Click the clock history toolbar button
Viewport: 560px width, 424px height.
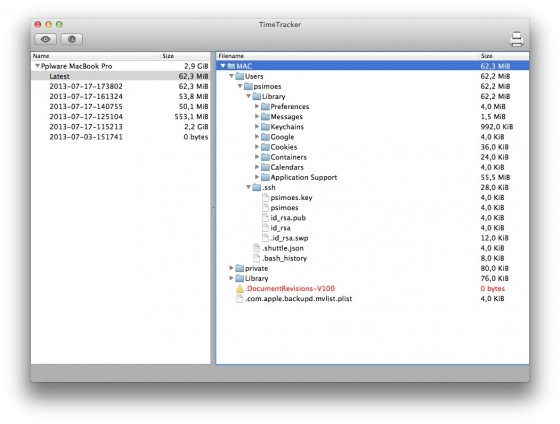(72, 39)
